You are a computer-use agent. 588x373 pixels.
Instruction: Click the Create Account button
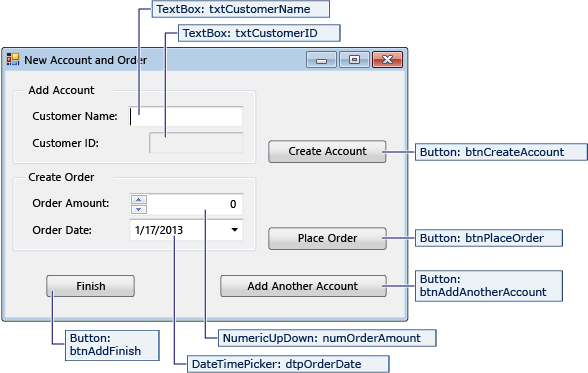pyautogui.click(x=327, y=151)
